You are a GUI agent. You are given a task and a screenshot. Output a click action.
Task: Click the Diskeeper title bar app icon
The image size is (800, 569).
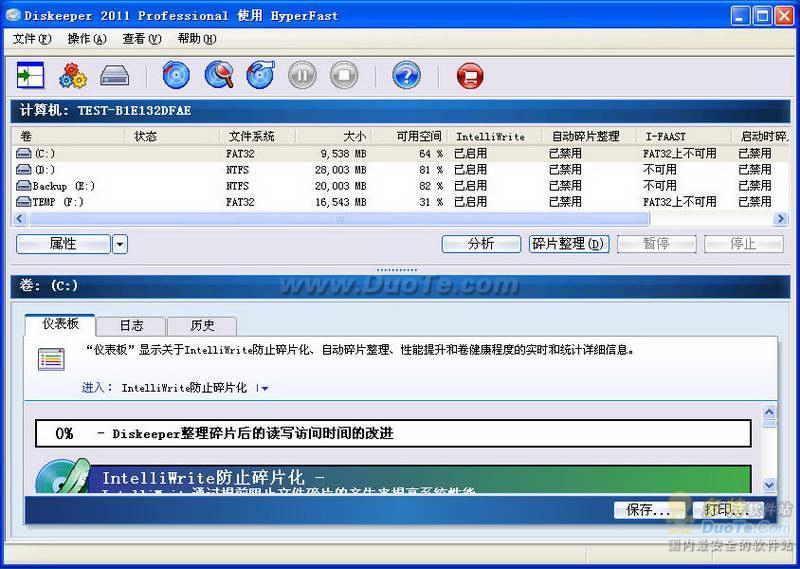point(13,15)
